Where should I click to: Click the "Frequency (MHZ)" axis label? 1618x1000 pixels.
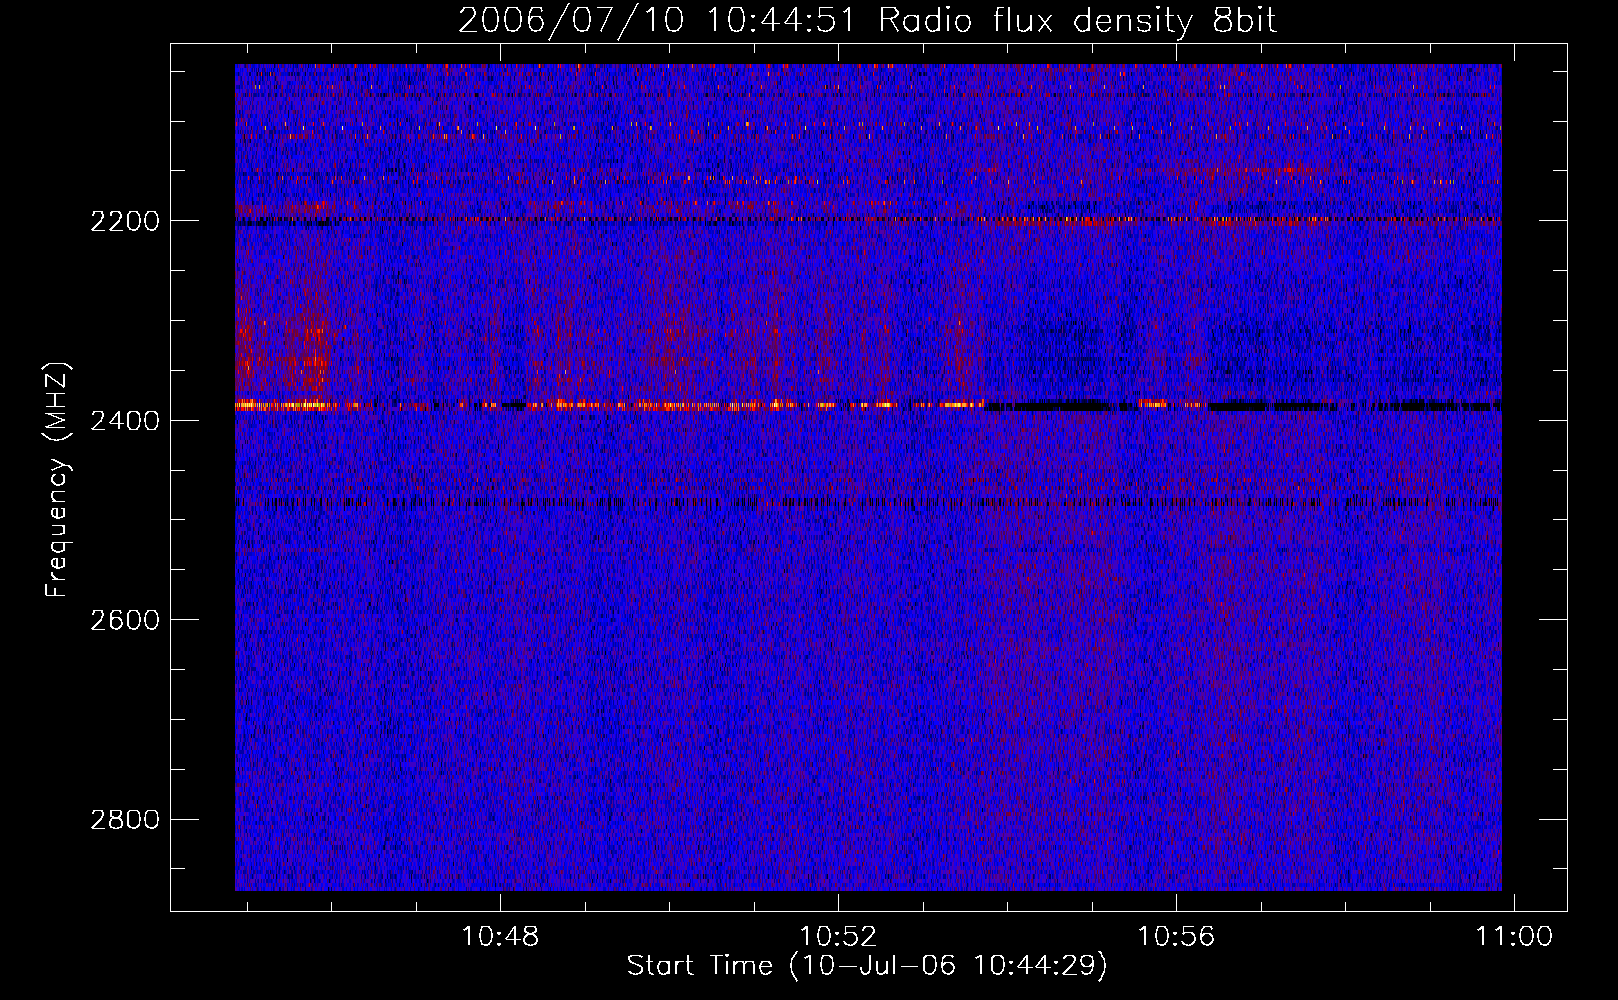click(57, 480)
